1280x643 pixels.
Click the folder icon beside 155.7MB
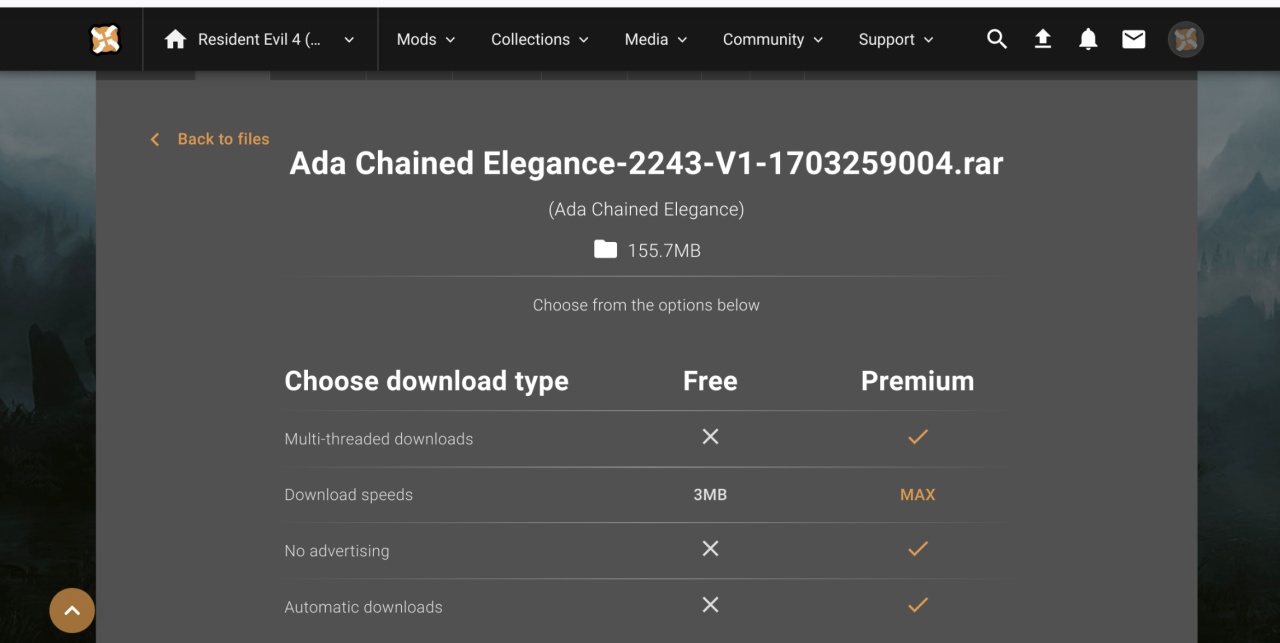605,249
